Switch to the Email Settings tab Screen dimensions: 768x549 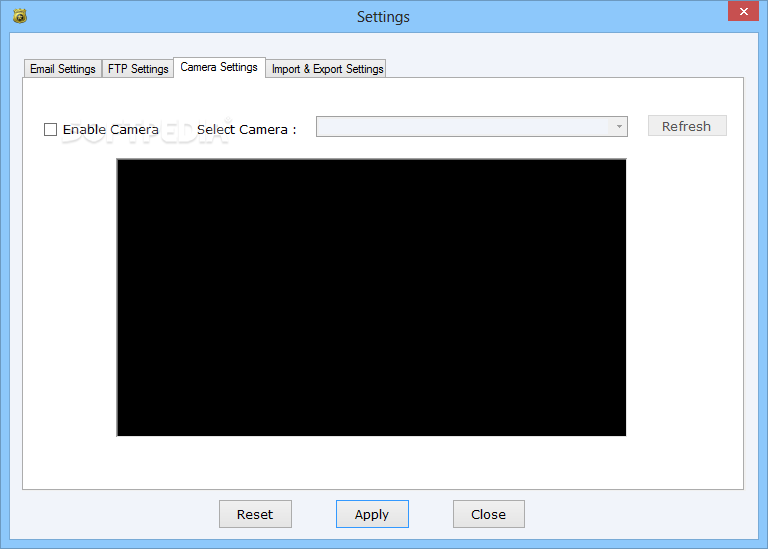pyautogui.click(x=63, y=69)
